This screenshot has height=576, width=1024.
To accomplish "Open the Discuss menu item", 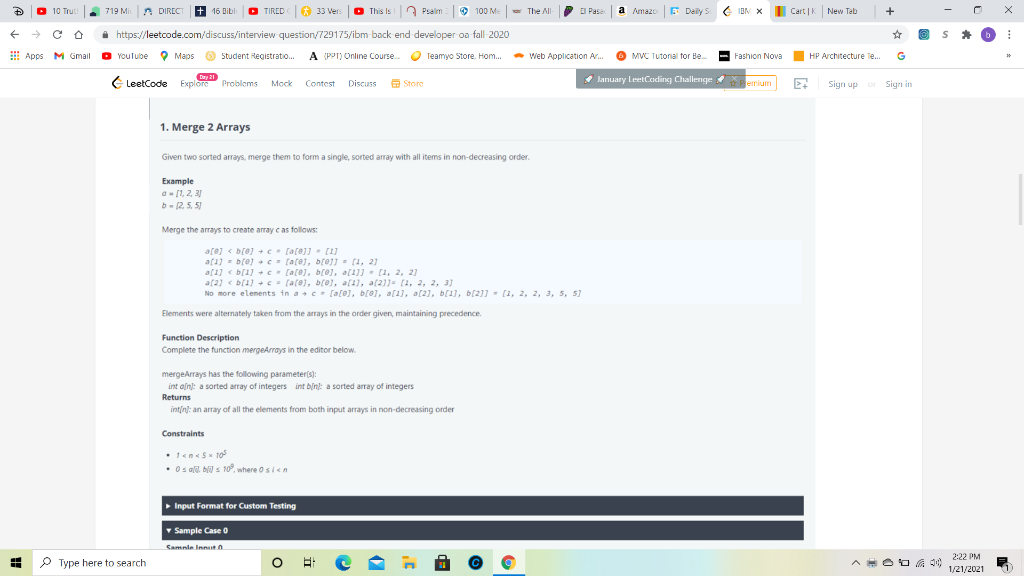I will pyautogui.click(x=362, y=84).
